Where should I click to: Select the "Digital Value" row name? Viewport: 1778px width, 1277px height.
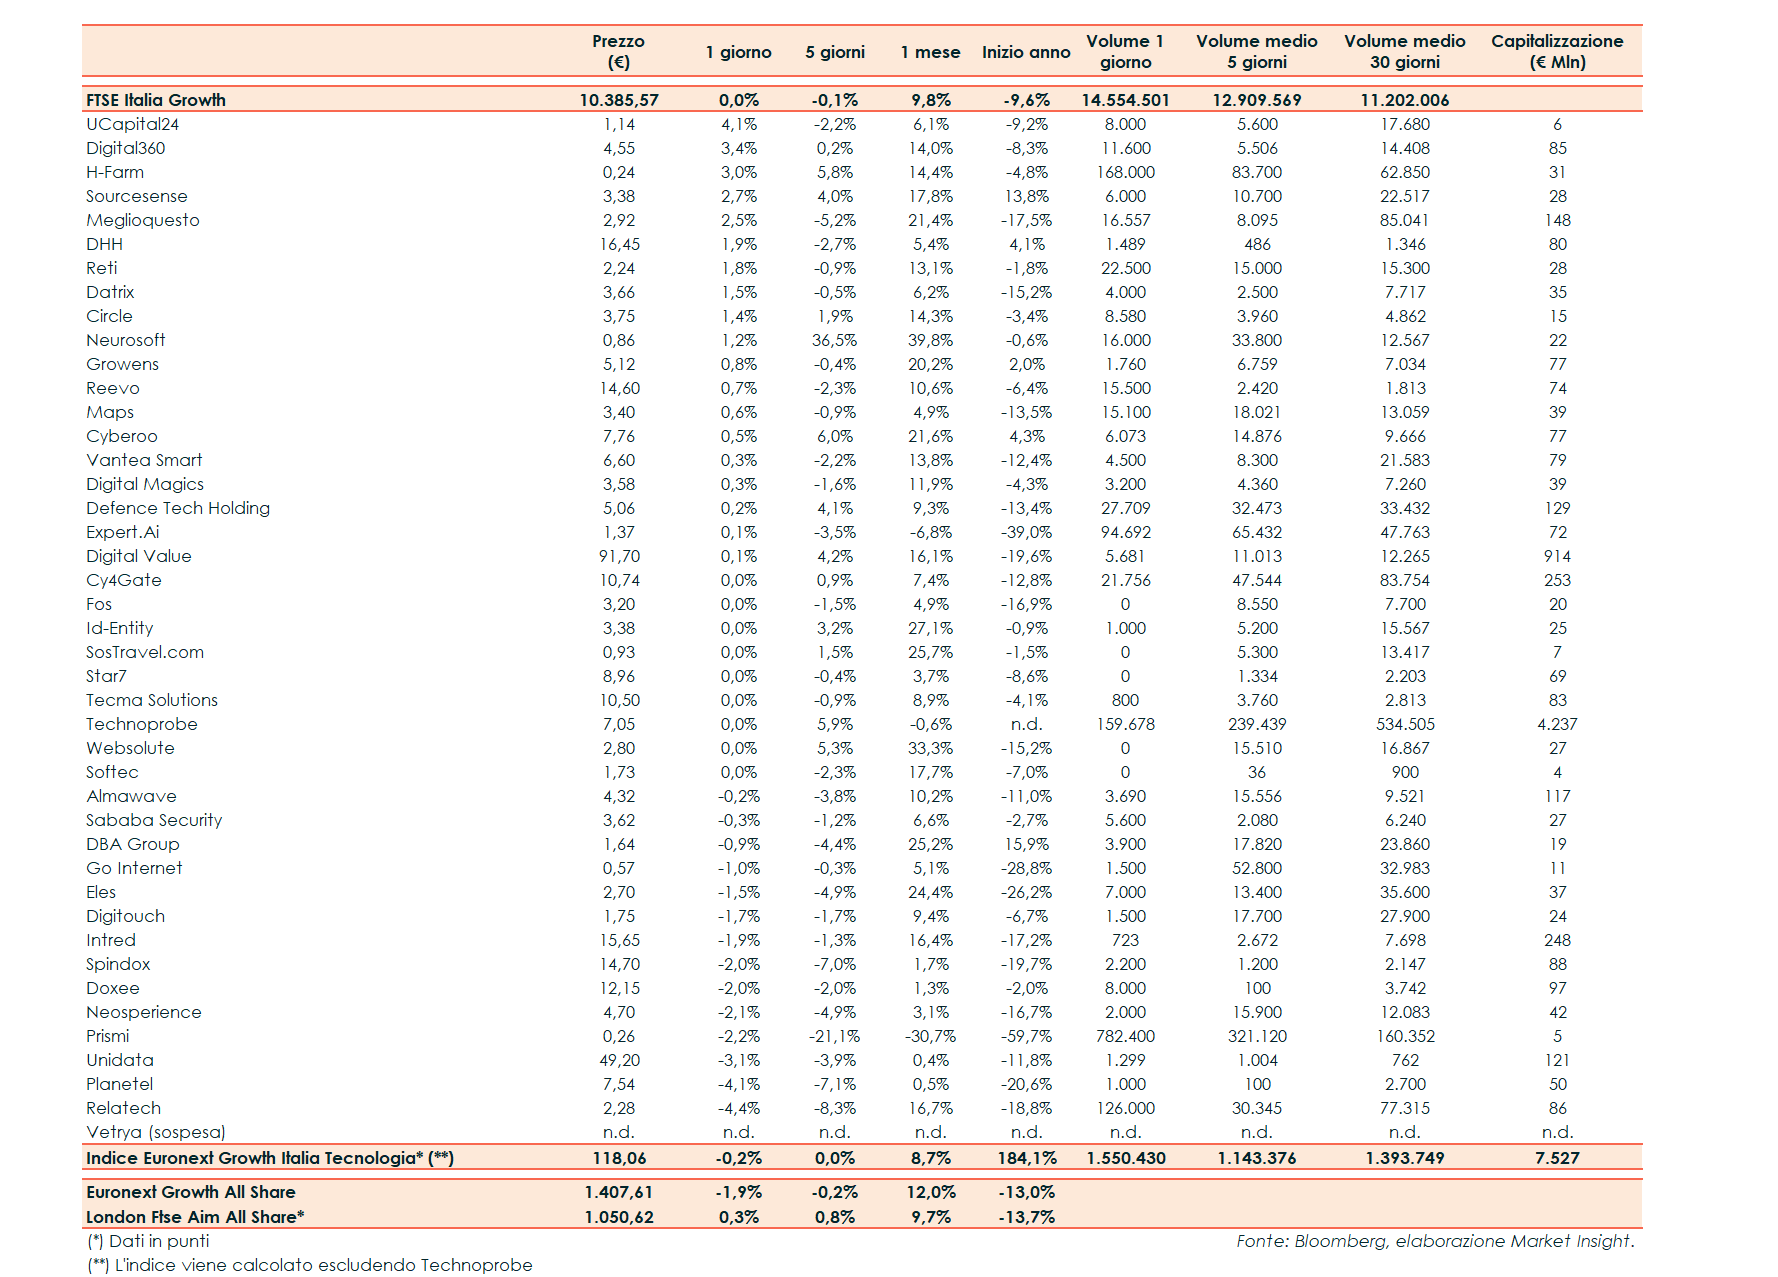click(139, 556)
